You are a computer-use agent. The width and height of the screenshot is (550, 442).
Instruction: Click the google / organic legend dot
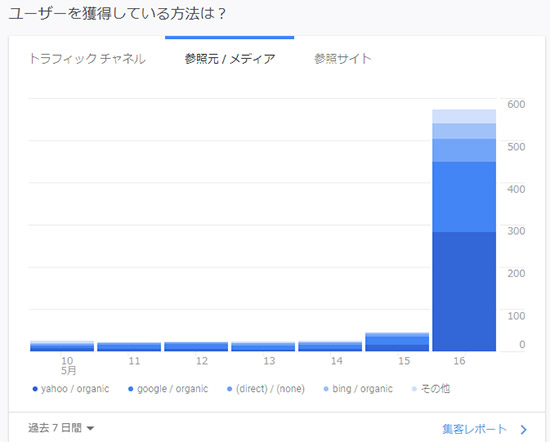(x=130, y=389)
